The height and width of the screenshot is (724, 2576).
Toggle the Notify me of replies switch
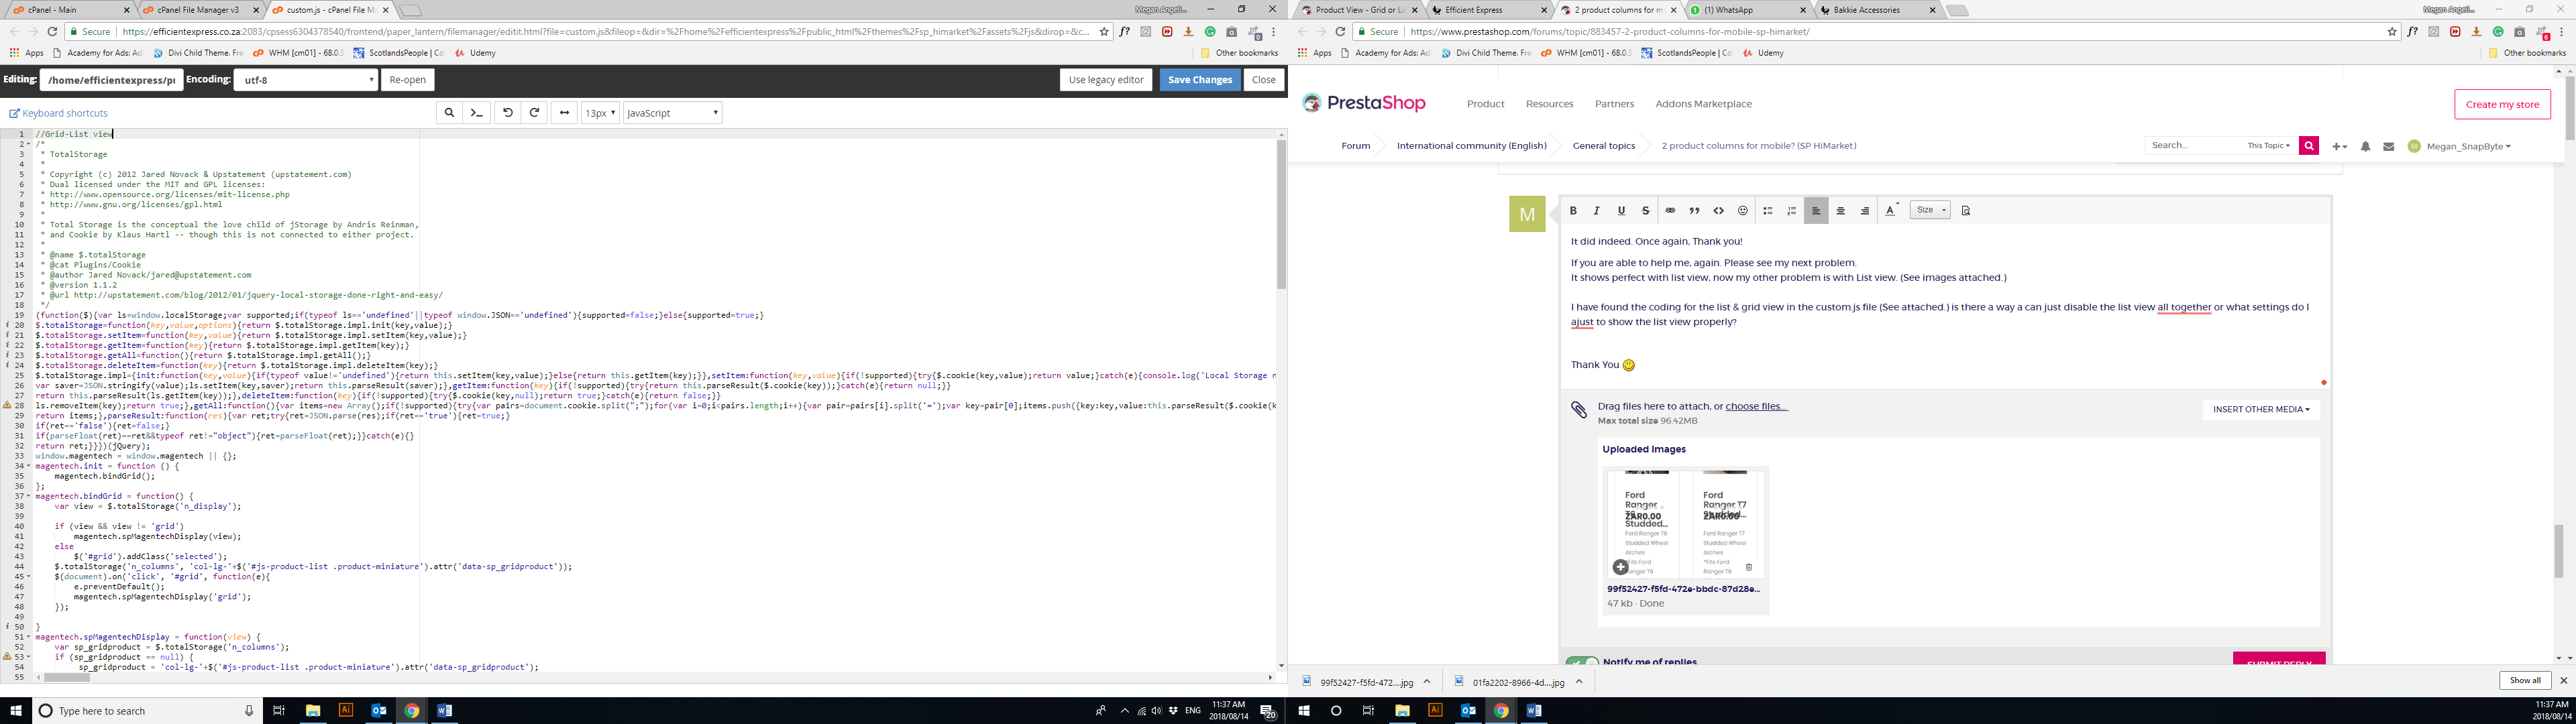(x=1582, y=662)
